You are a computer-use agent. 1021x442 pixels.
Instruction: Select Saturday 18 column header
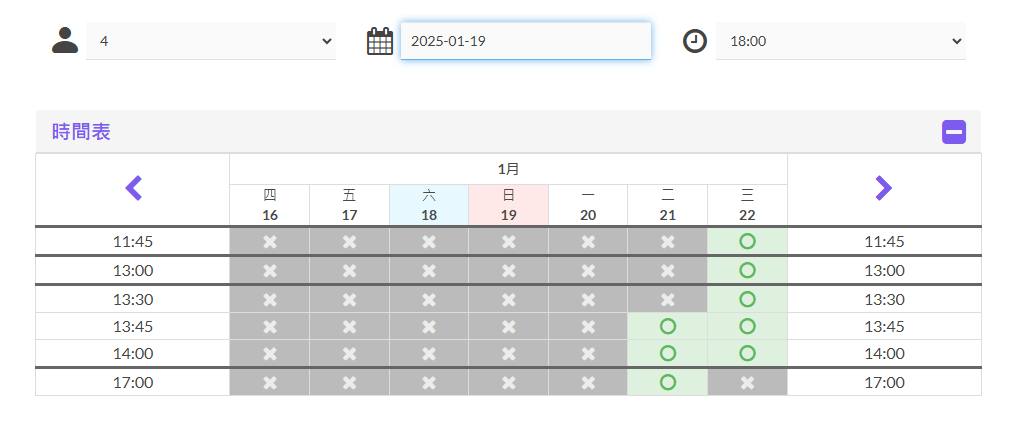click(429, 205)
